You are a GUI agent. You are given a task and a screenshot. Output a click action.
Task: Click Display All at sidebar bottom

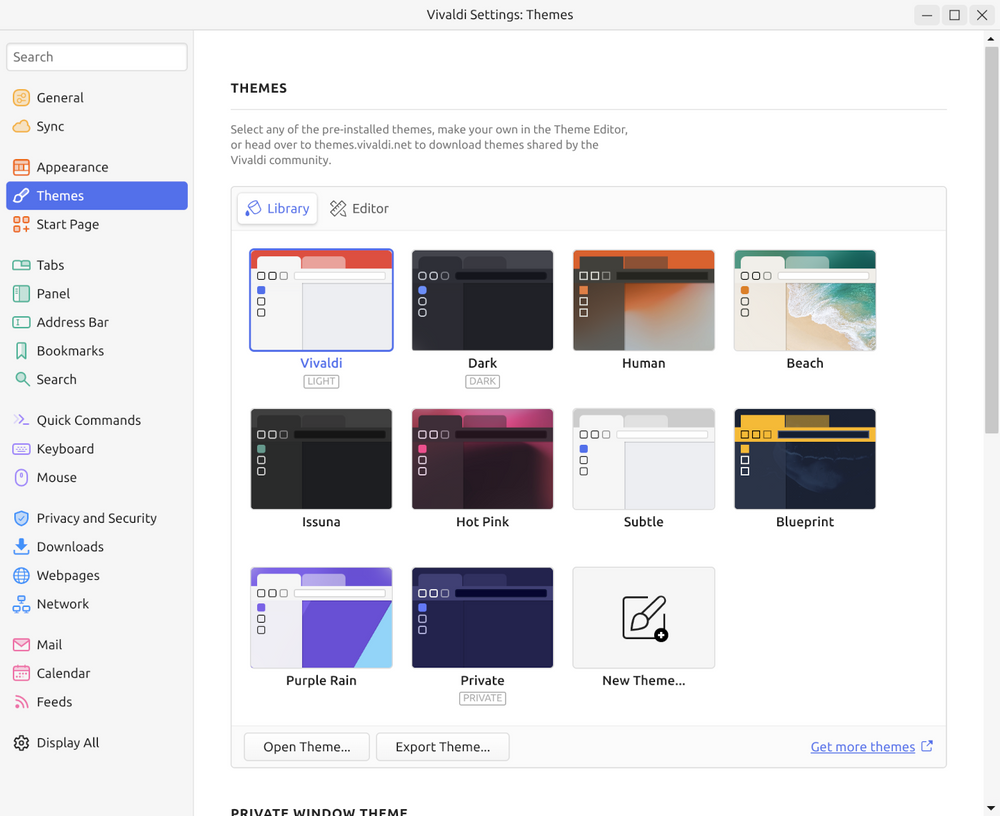pyautogui.click(x=65, y=742)
